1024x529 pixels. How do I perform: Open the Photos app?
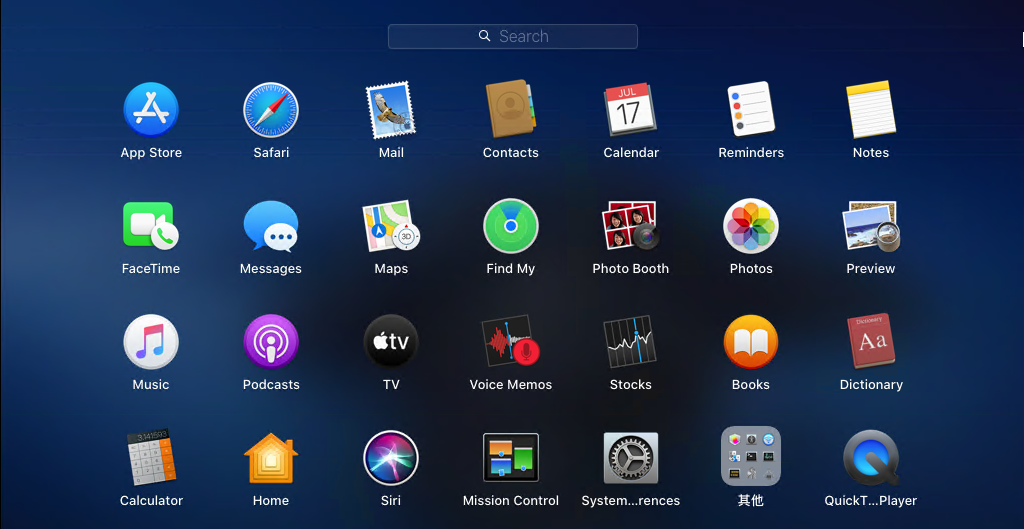(751, 226)
